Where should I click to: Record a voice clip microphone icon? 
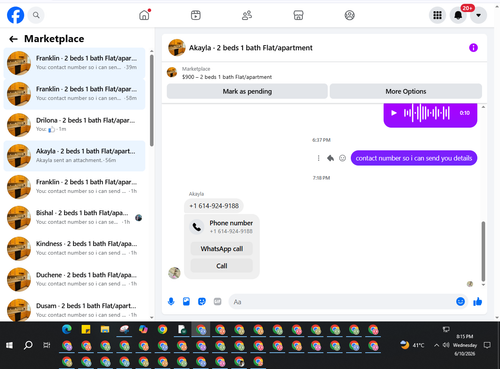click(x=171, y=302)
